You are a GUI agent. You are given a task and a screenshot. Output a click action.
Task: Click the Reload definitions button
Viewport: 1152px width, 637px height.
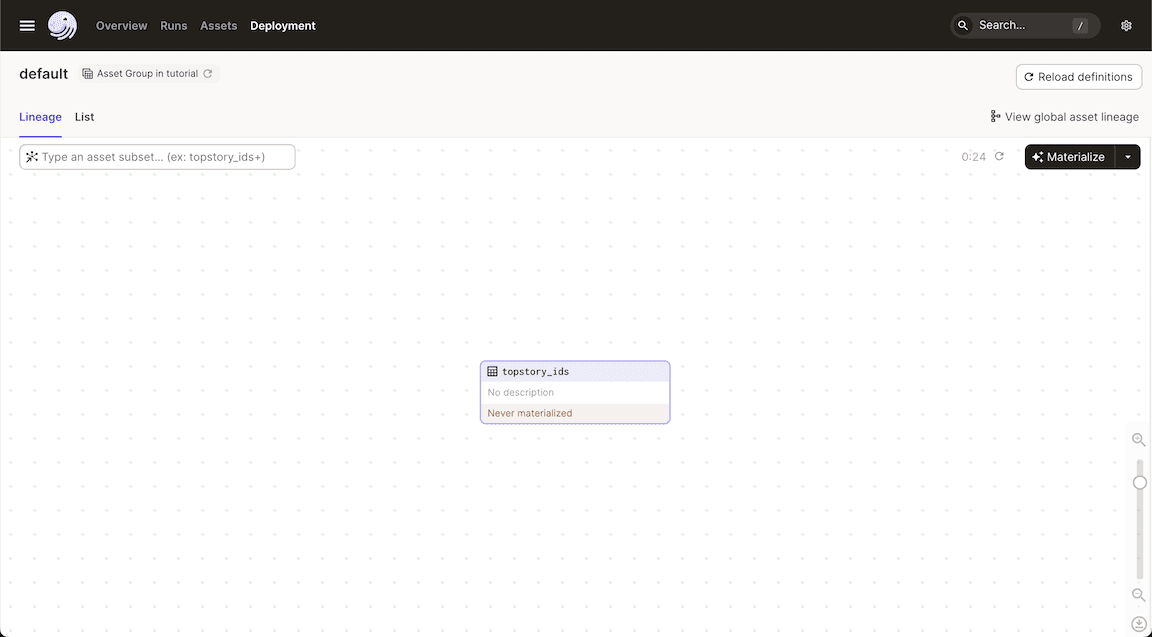click(1078, 76)
